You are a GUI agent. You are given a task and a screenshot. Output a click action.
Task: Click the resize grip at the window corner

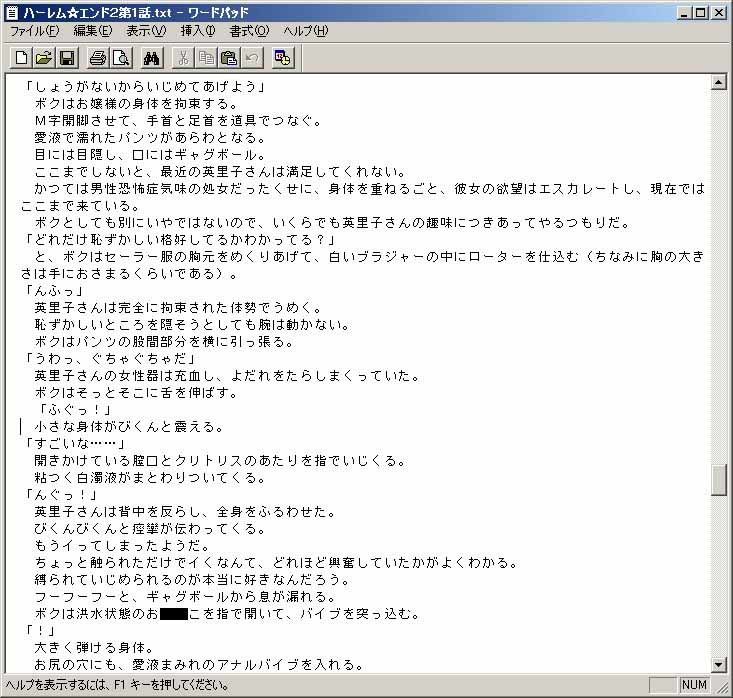pos(723,686)
